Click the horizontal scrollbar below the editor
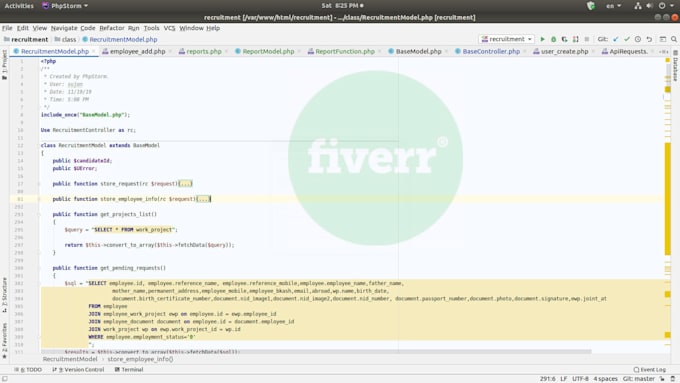The image size is (680, 383). click(316, 351)
